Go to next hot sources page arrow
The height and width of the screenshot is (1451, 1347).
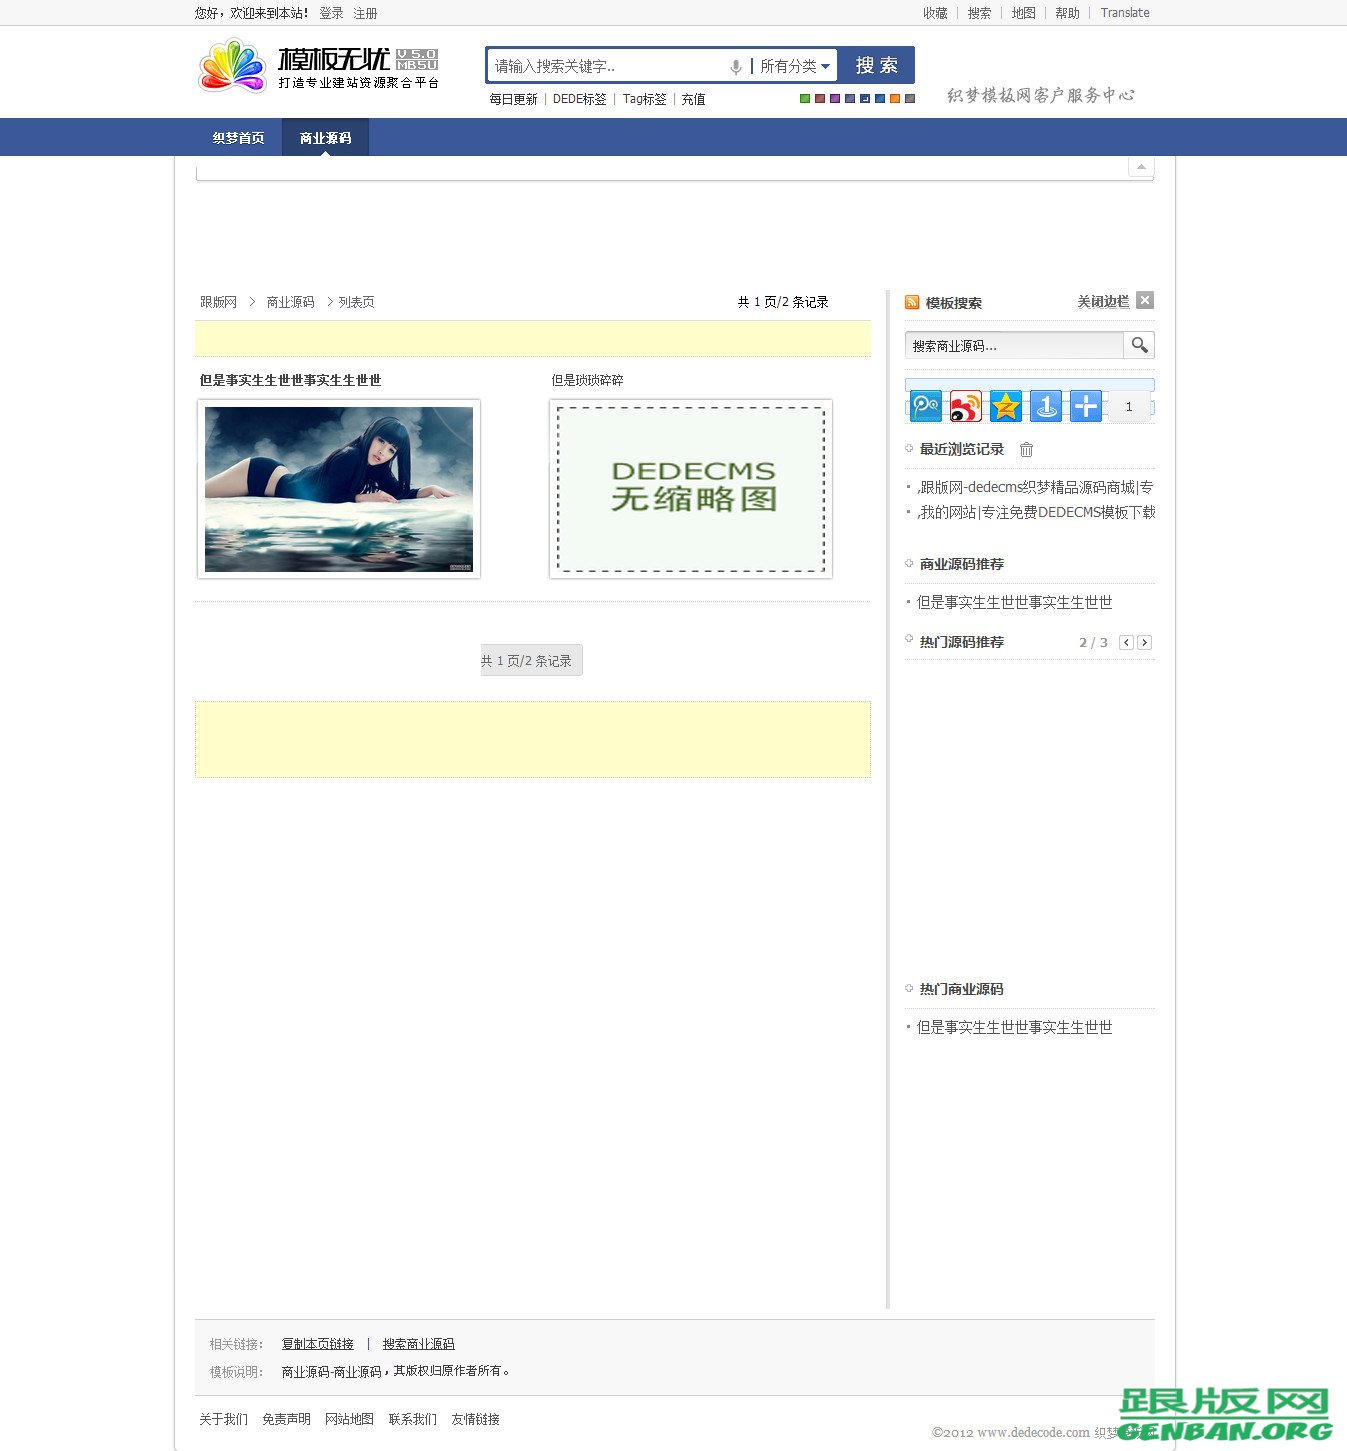(1145, 642)
